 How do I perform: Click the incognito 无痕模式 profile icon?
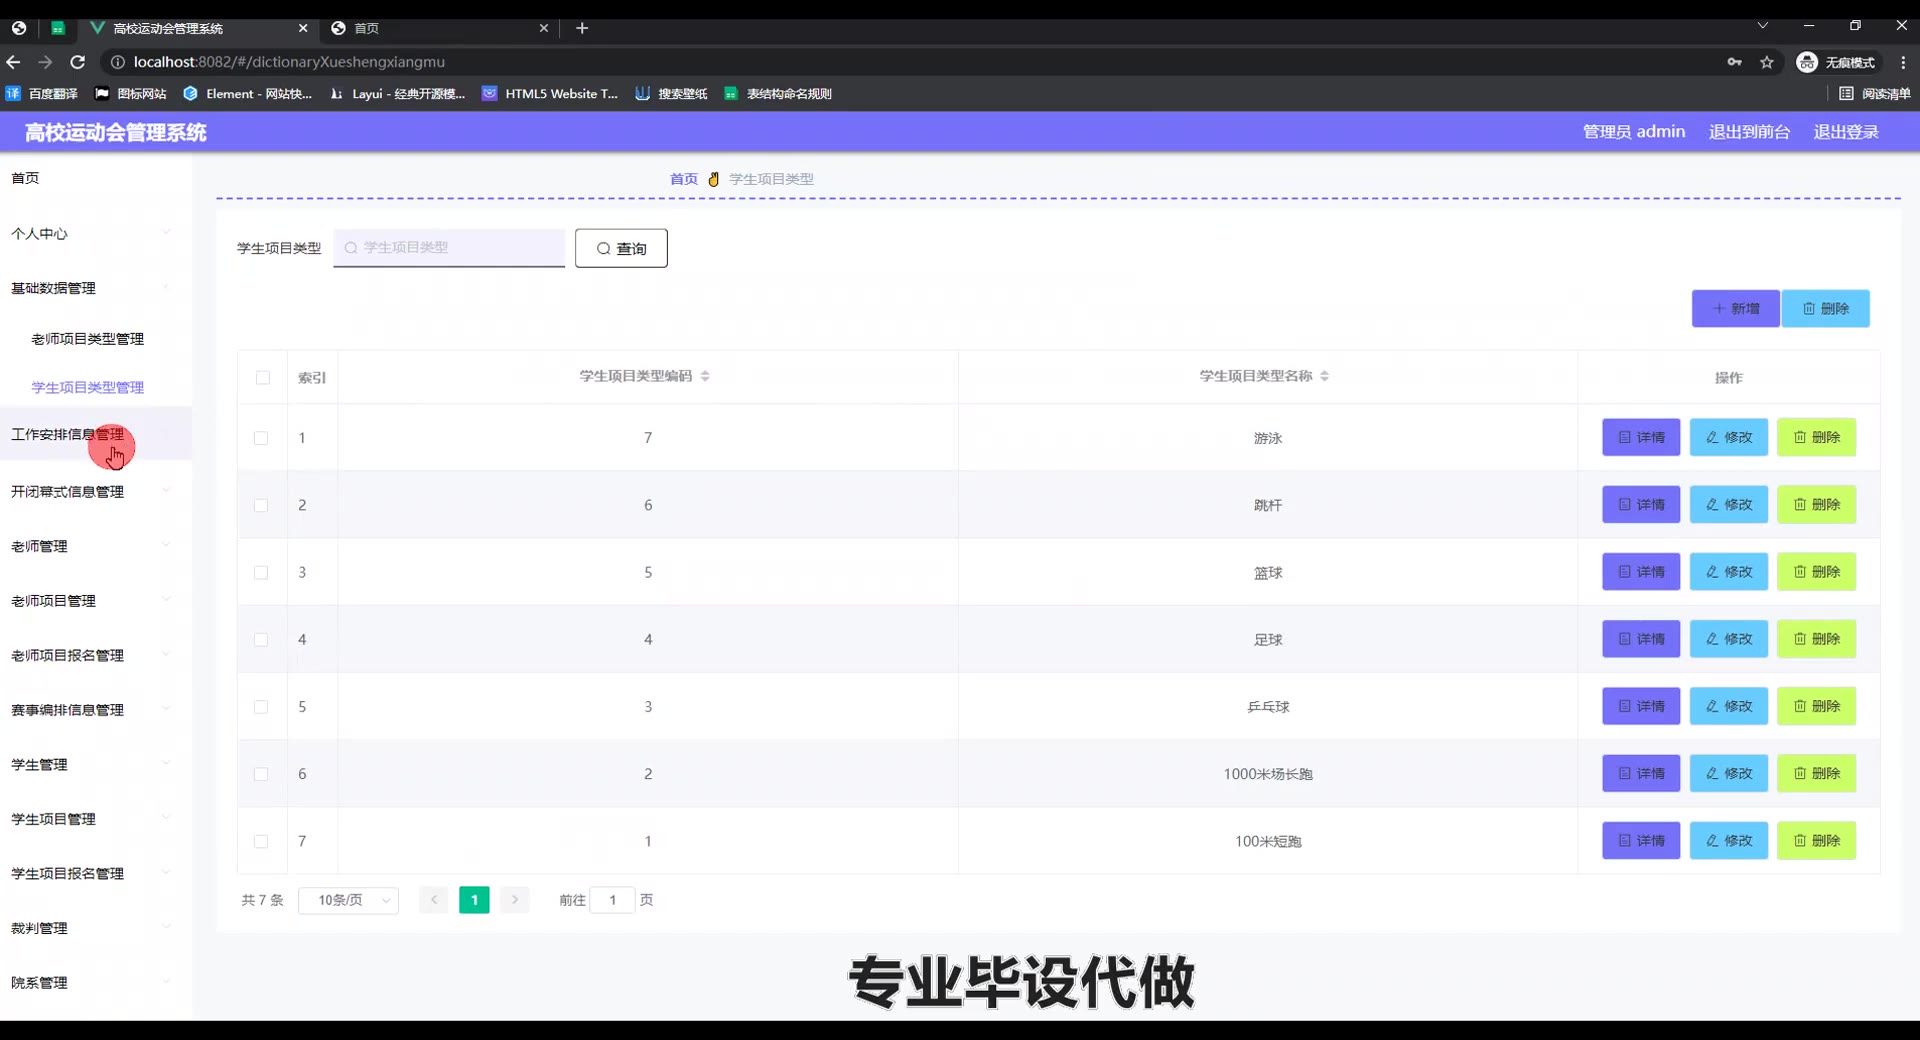pyautogui.click(x=1837, y=62)
